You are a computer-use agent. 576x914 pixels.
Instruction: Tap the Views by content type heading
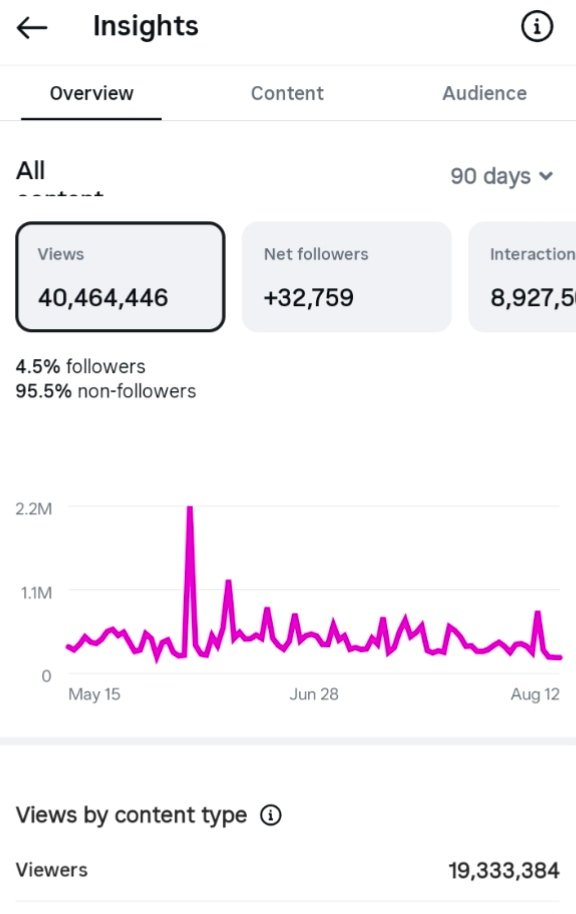pyautogui.click(x=131, y=815)
